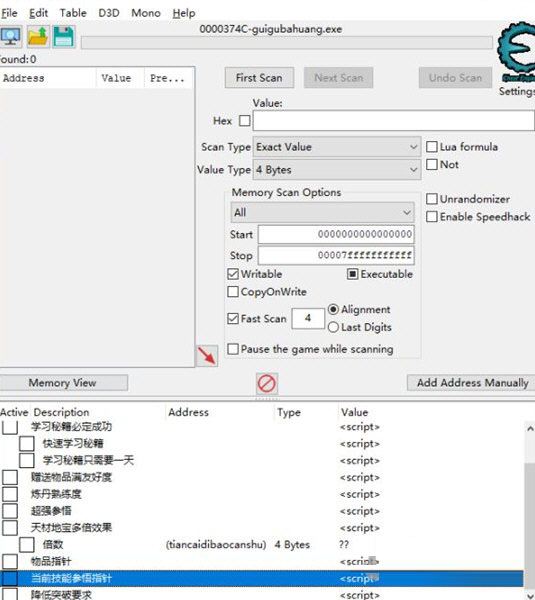Click the floppy disk save icon
Viewport: 535px width, 600px height.
pyautogui.click(x=64, y=37)
